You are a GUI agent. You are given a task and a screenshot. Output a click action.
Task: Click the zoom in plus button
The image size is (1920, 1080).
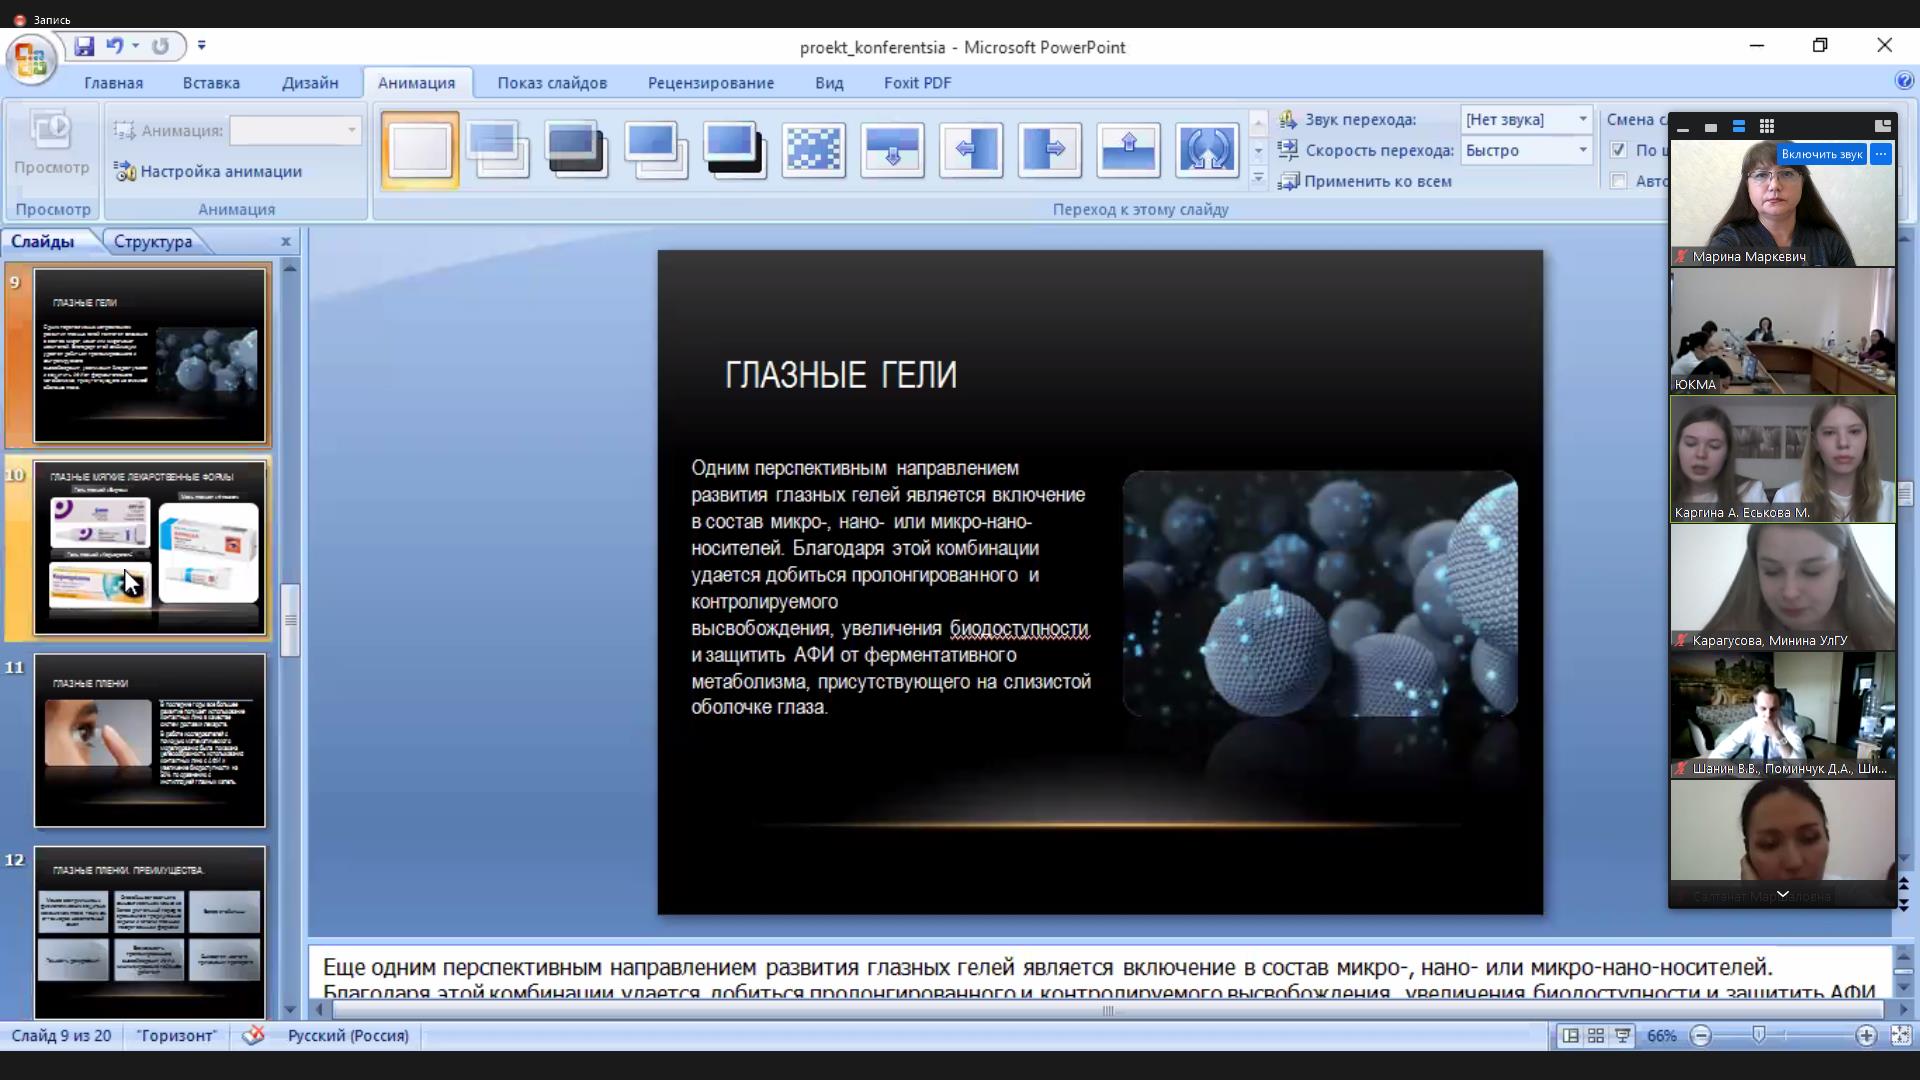point(1866,1036)
